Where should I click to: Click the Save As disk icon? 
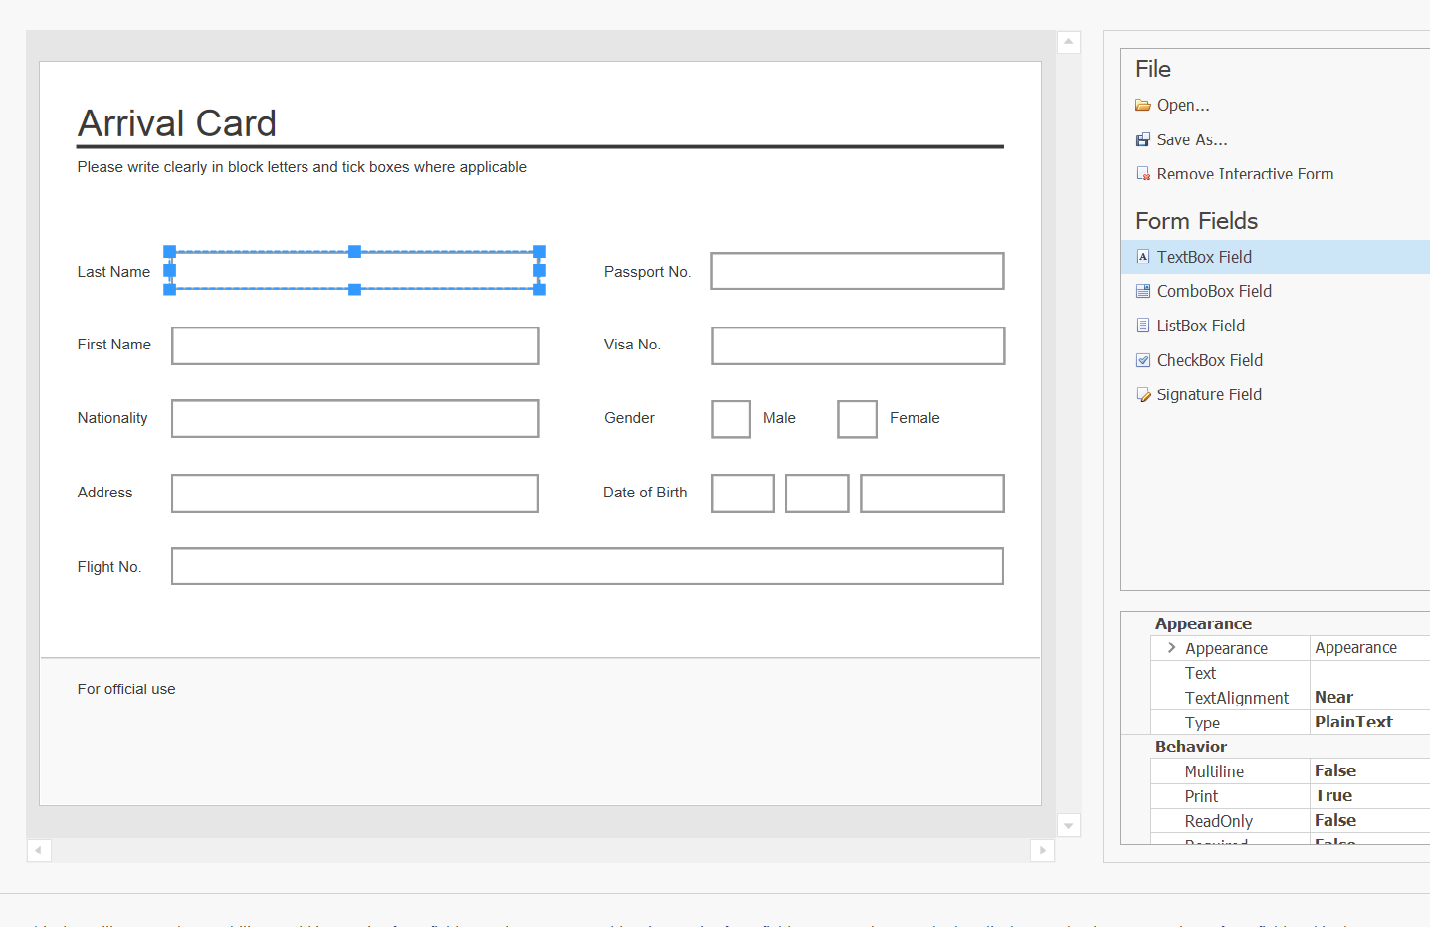point(1143,140)
